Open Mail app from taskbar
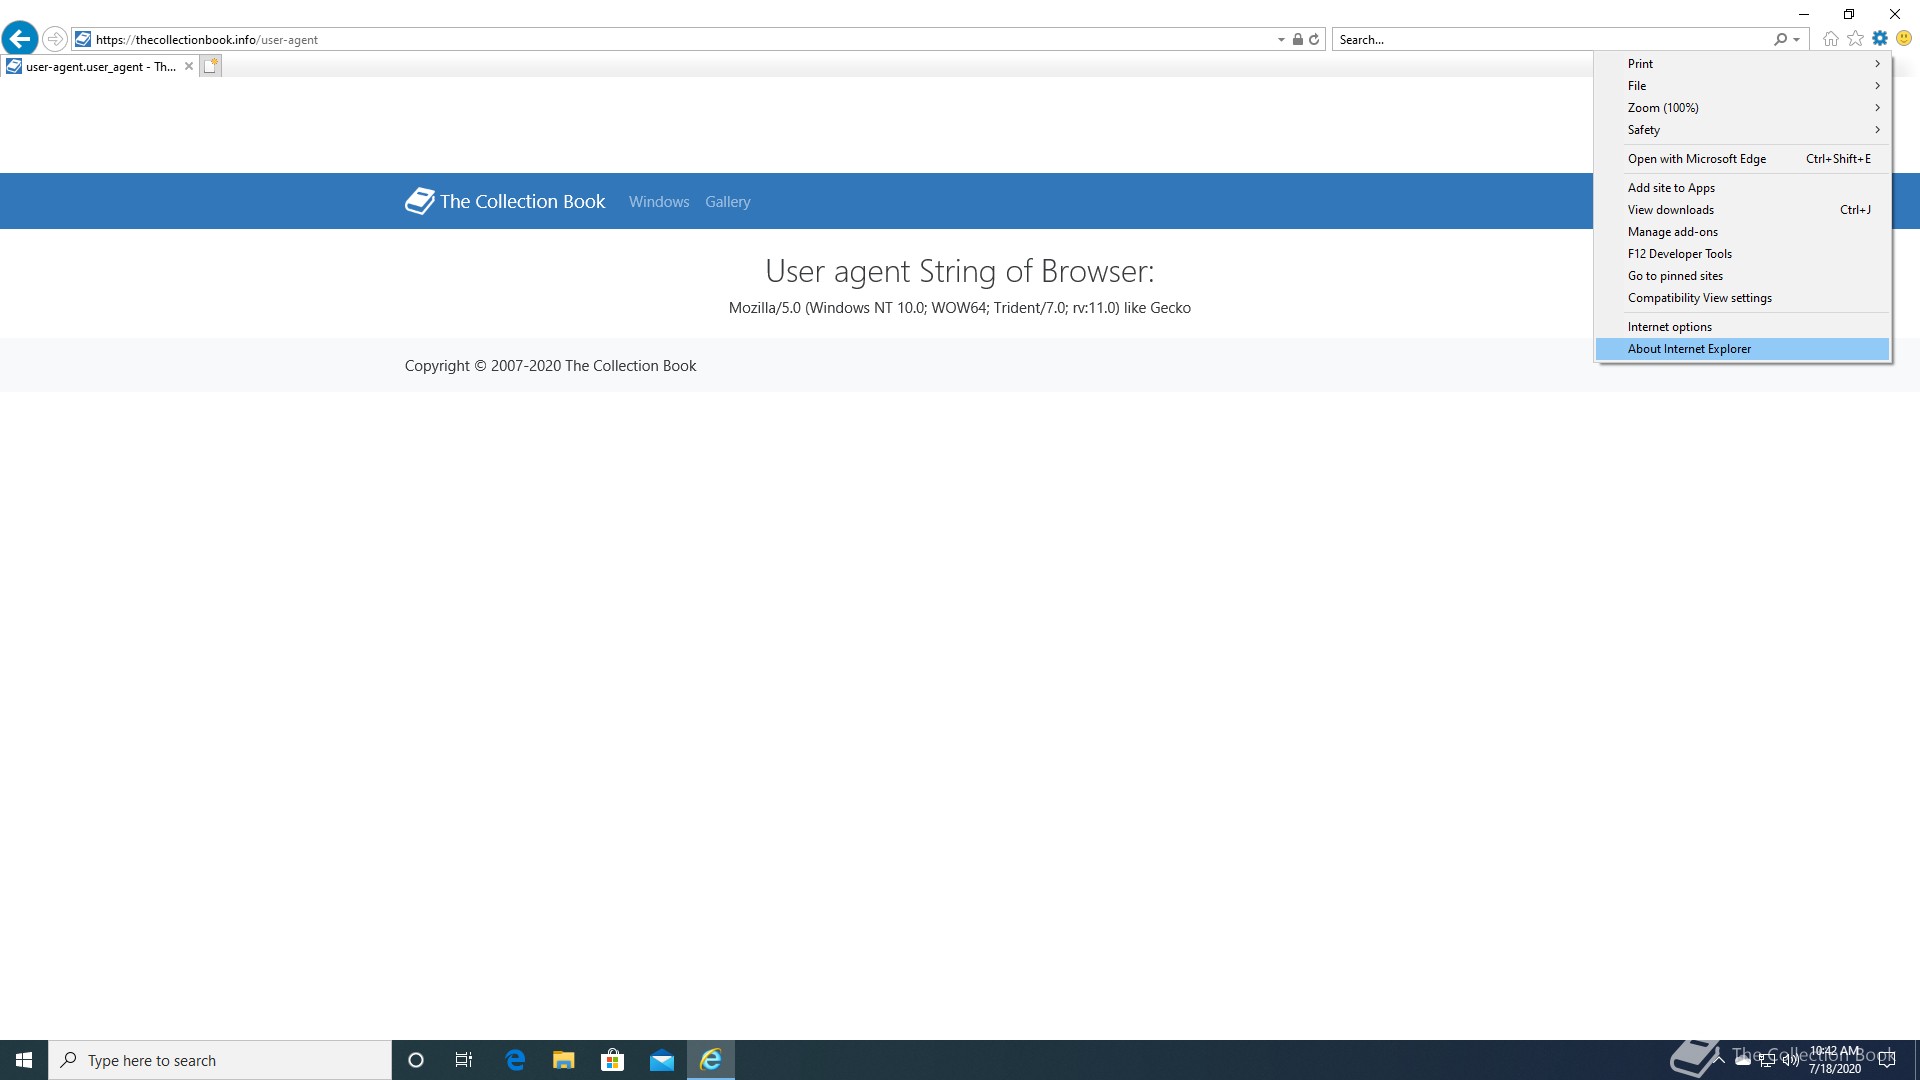Screen dimensions: 1920x1080 point(661,1060)
